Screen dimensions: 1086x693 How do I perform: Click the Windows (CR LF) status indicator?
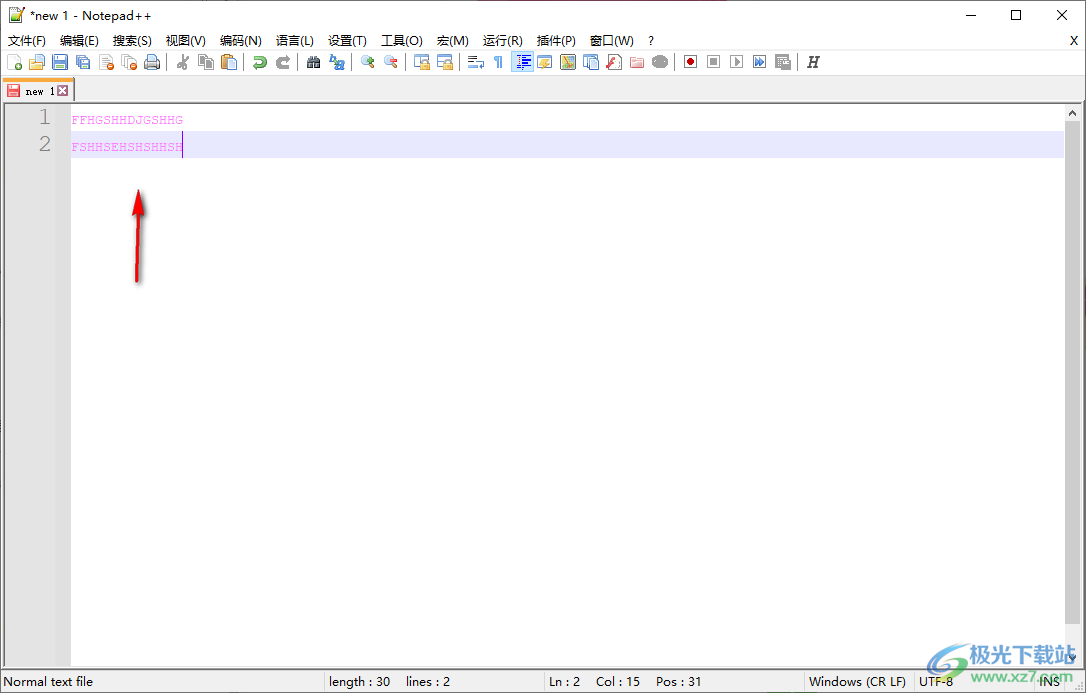(x=857, y=681)
